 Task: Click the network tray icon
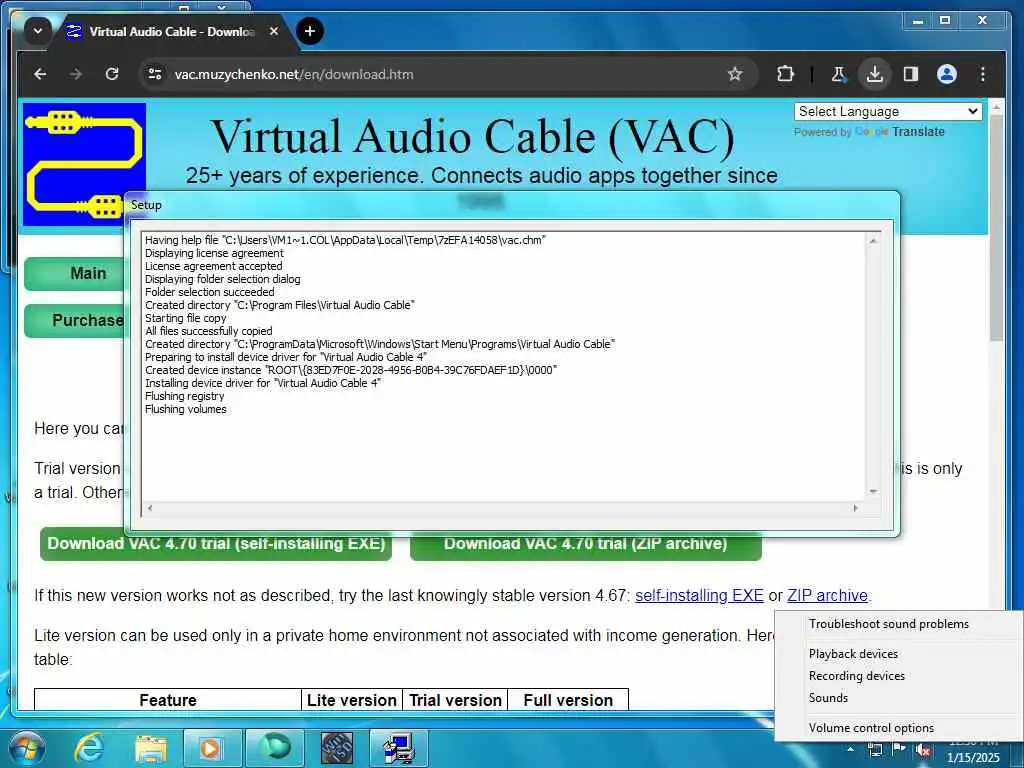click(x=875, y=750)
